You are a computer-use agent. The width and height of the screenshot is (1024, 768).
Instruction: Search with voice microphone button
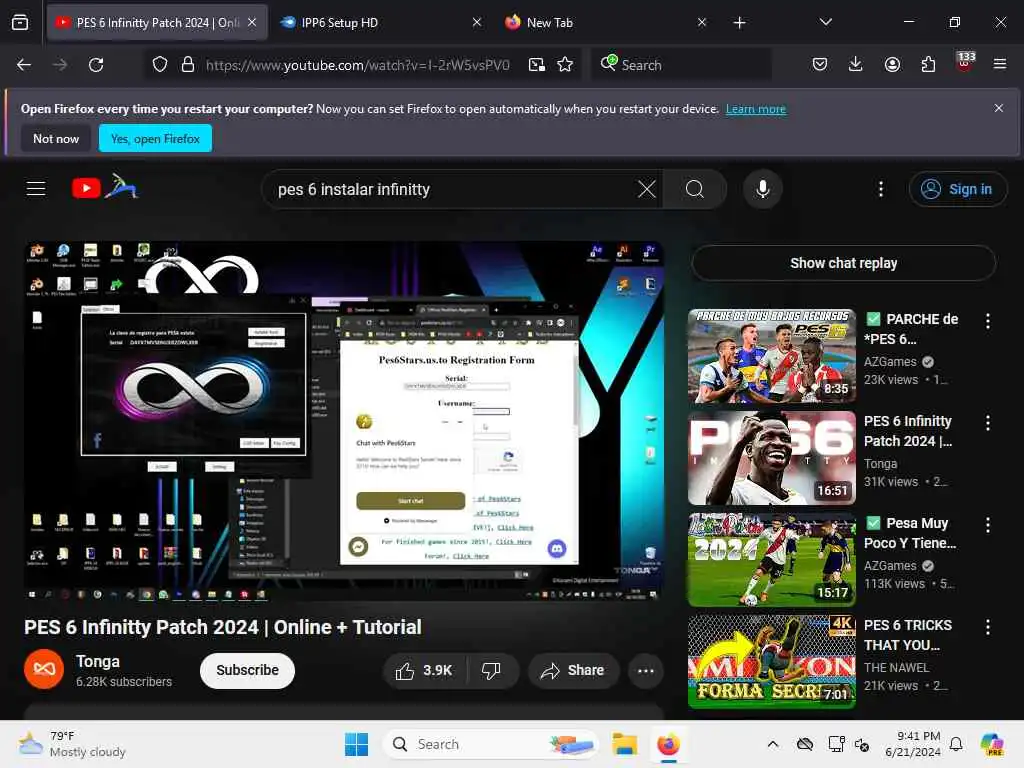tap(762, 189)
